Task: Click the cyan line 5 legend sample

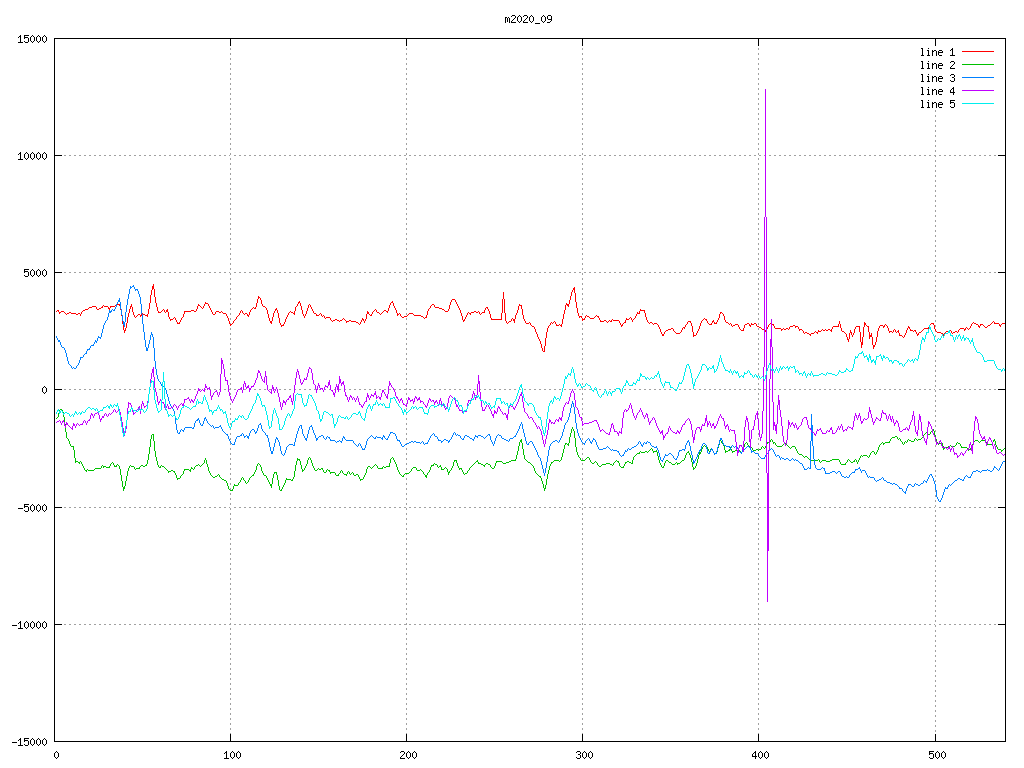Action: pos(978,104)
